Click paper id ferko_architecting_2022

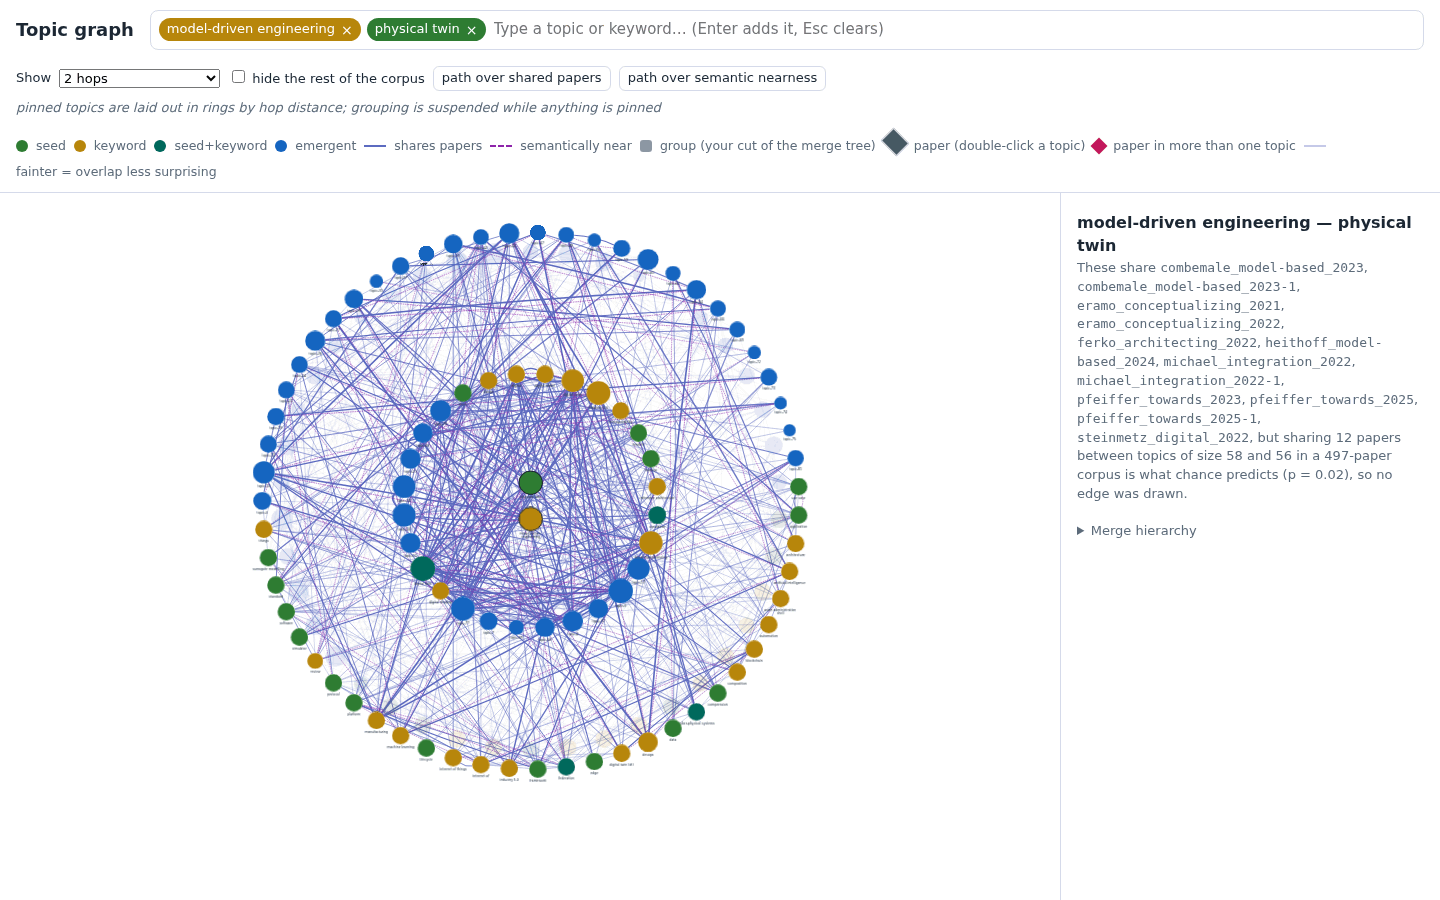1167,343
